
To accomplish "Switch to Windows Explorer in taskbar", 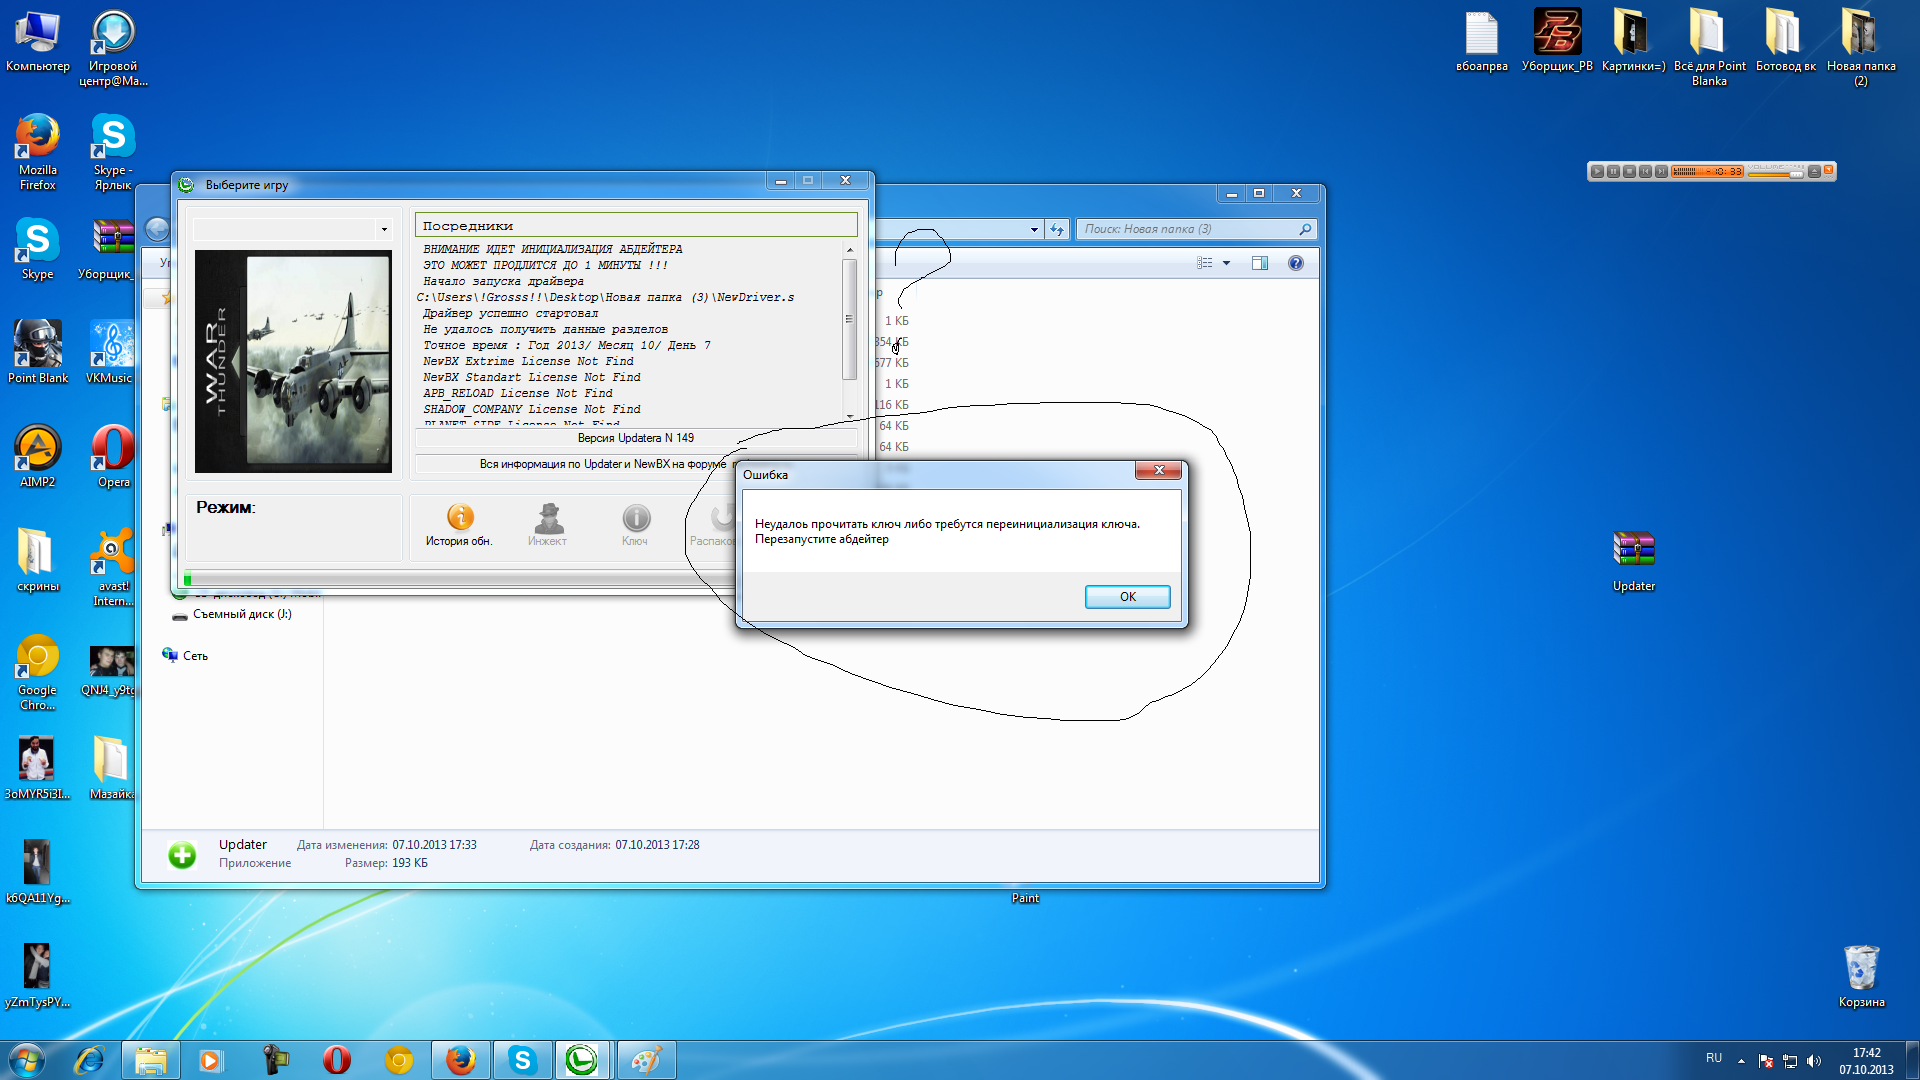I will coord(151,1060).
